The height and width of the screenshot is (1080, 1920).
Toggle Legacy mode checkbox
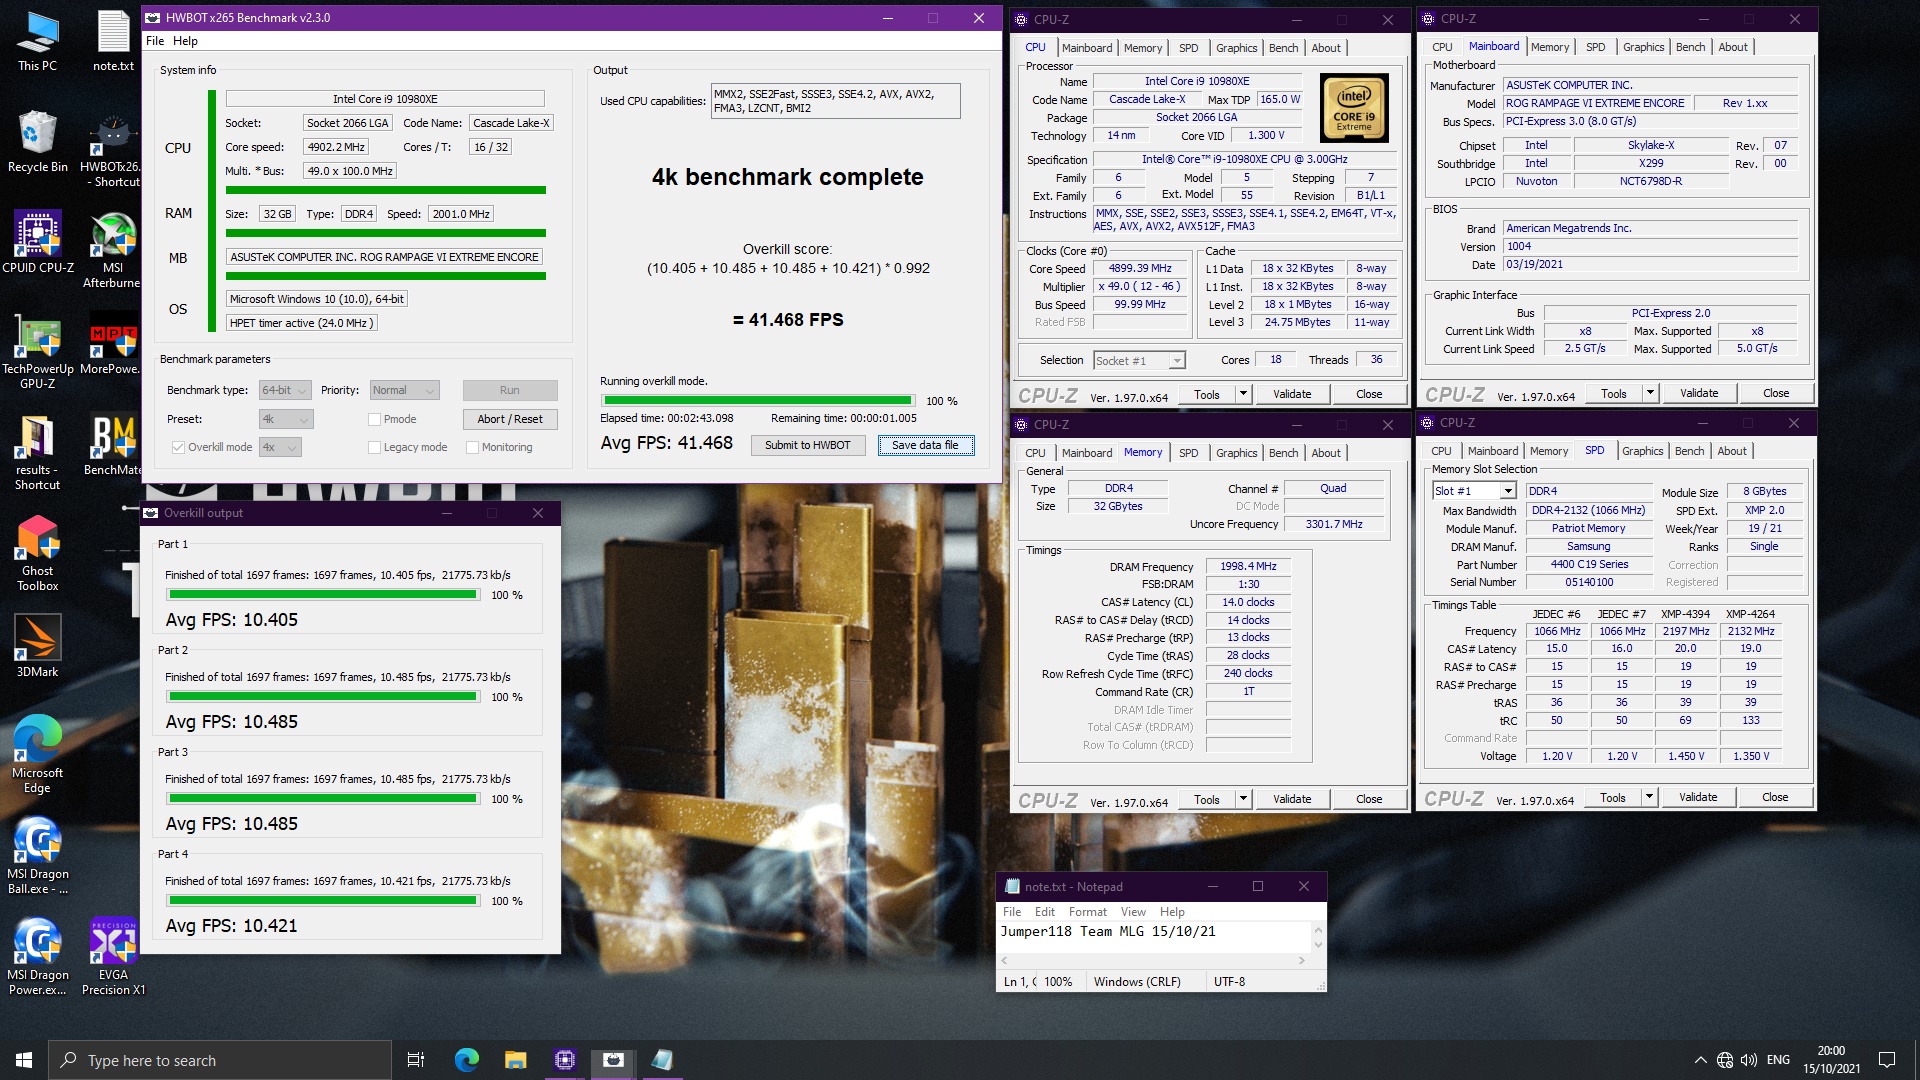pyautogui.click(x=374, y=447)
